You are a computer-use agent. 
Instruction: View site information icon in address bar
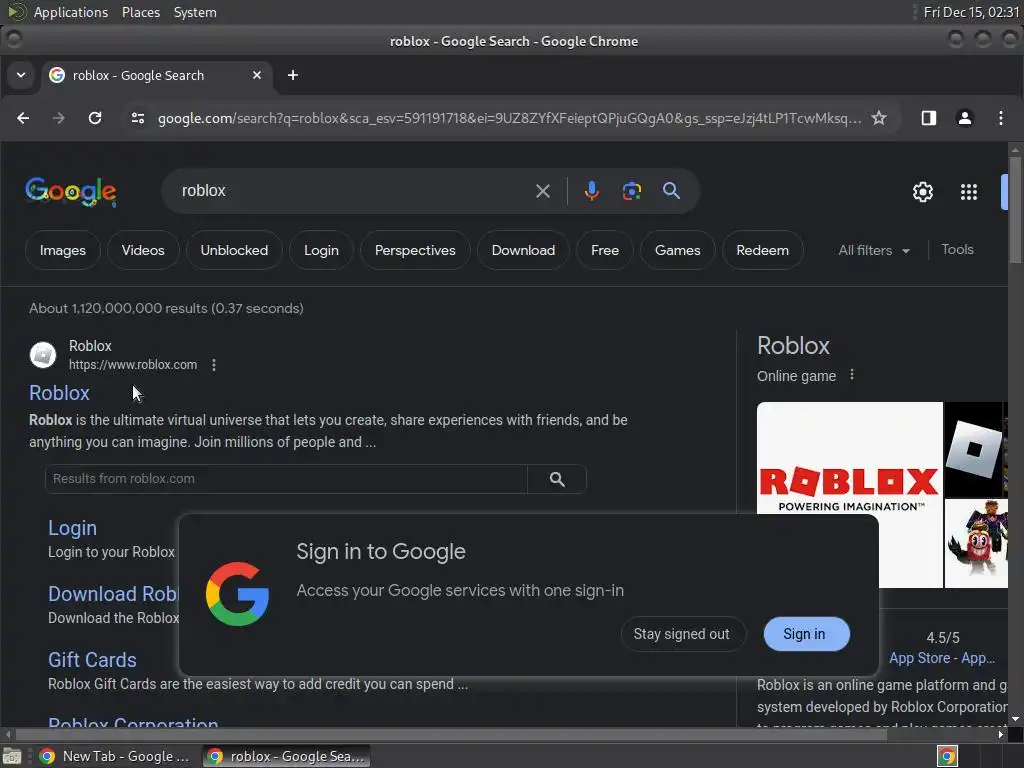coord(138,118)
